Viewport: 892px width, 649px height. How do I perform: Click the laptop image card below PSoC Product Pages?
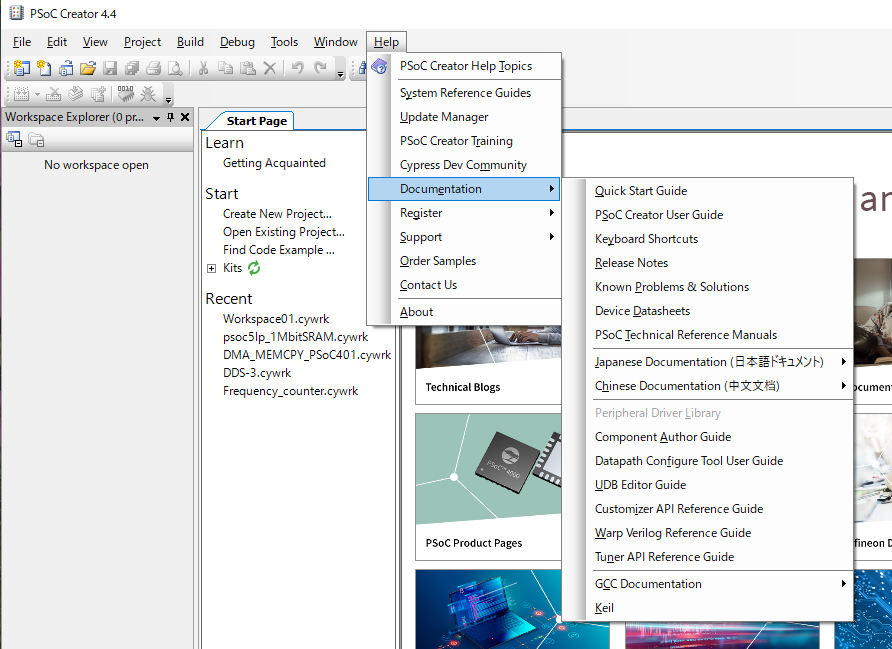coord(512,609)
